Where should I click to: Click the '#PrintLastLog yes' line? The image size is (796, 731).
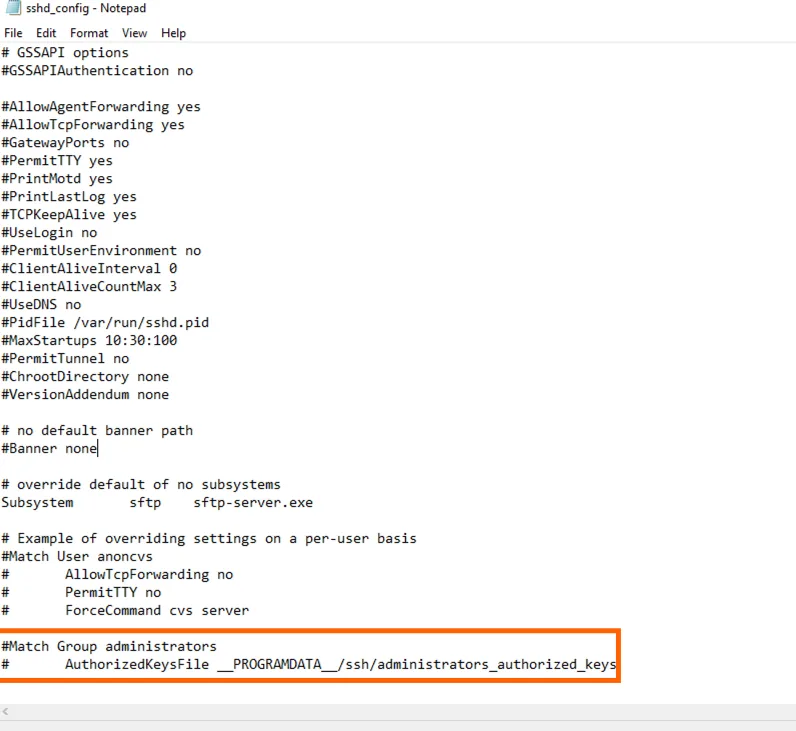69,197
